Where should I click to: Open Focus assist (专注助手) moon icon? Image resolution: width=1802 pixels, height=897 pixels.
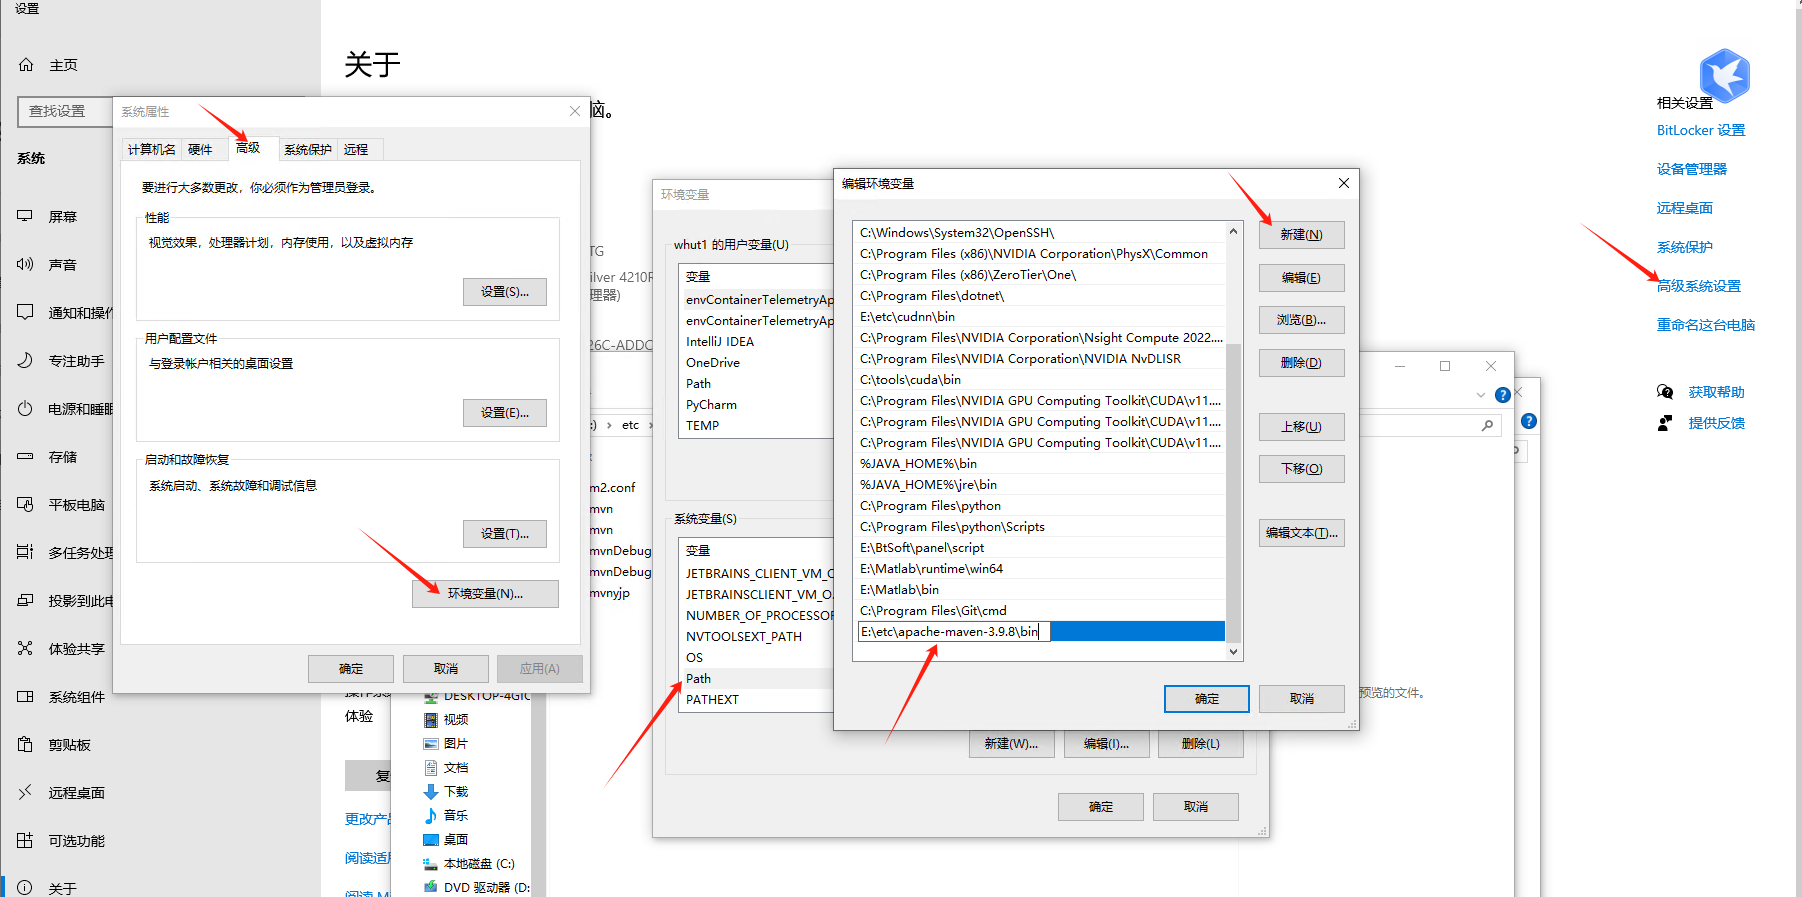(x=26, y=360)
